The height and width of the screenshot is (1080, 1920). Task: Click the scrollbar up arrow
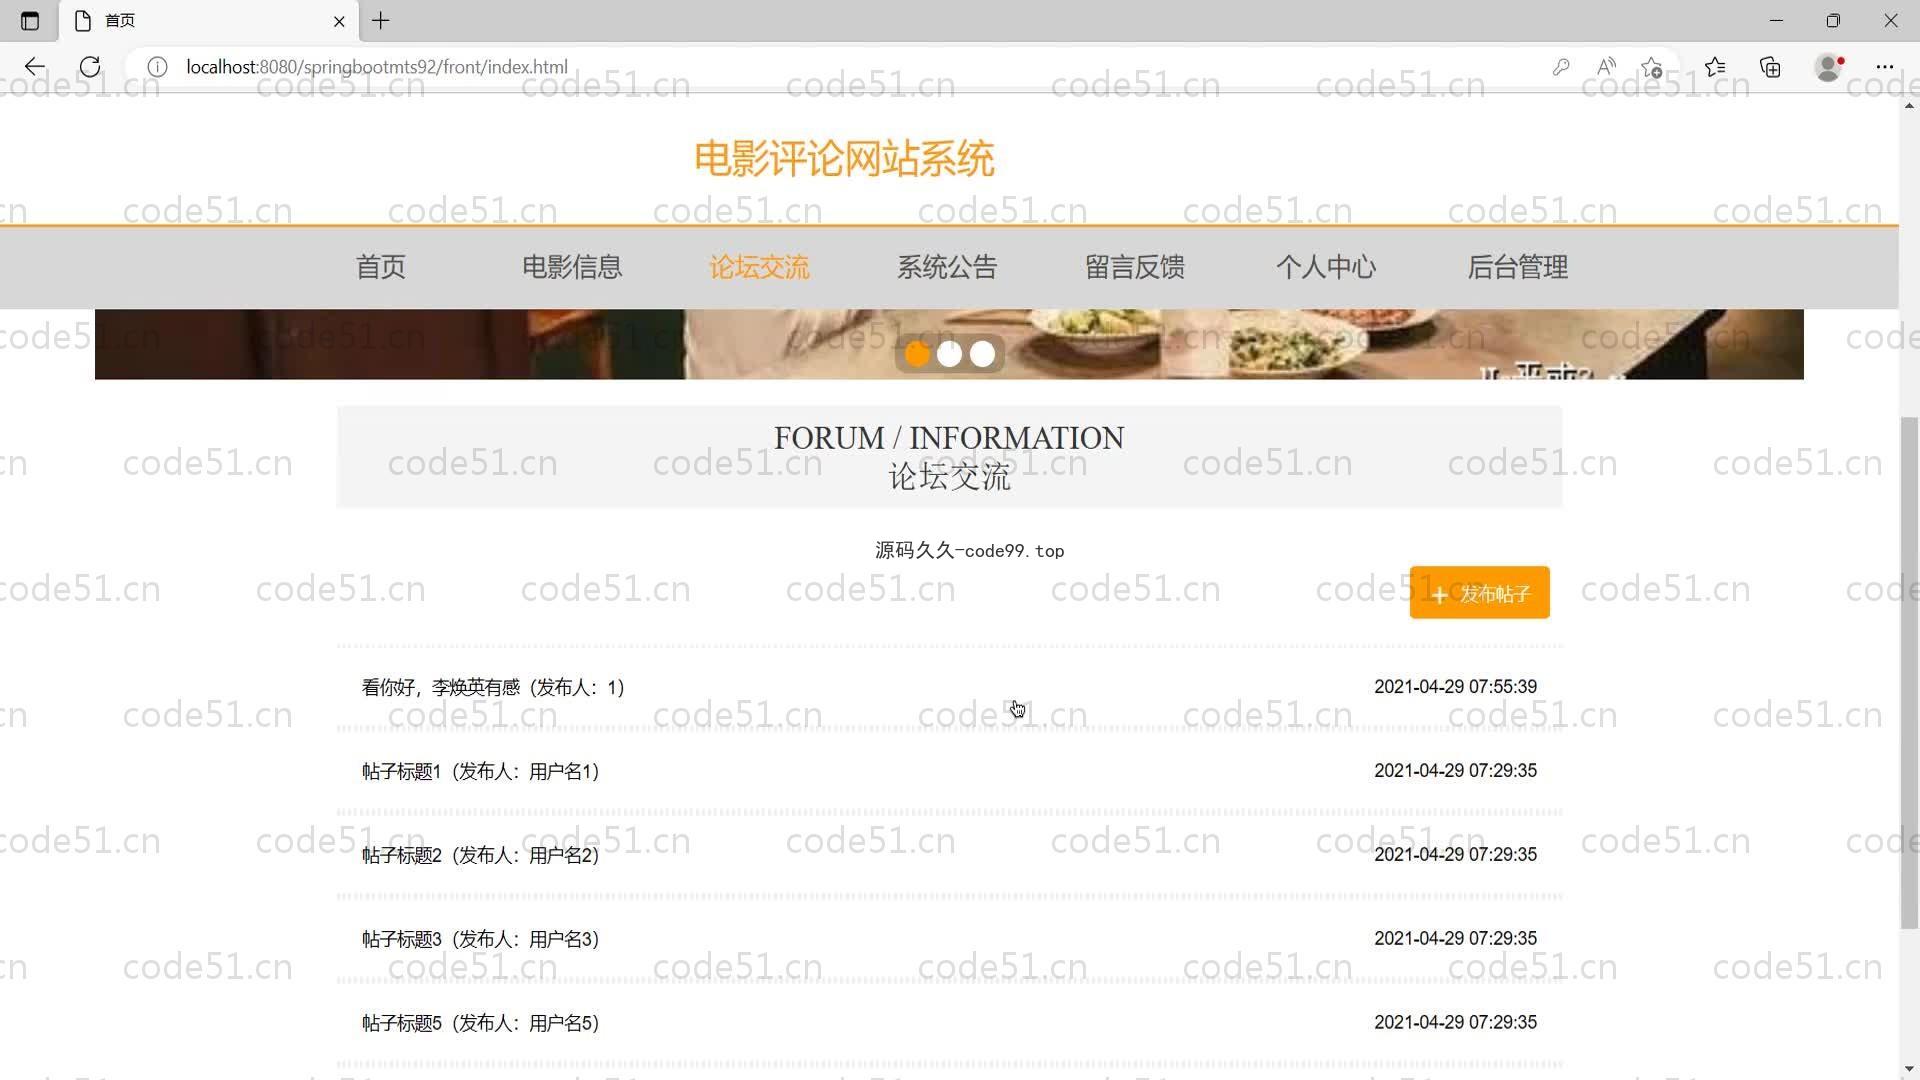pos(1909,105)
